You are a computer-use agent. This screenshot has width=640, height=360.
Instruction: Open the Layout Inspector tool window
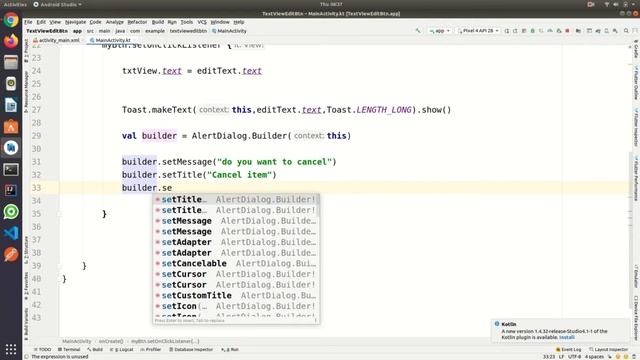pos(608,350)
